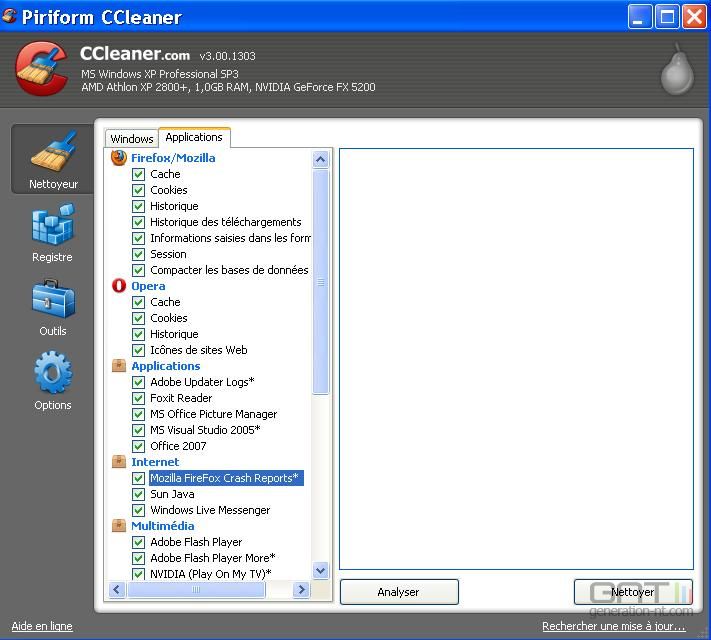Open the Nettoyeur broom section
Image resolution: width=711 pixels, height=640 pixels.
[x=53, y=159]
